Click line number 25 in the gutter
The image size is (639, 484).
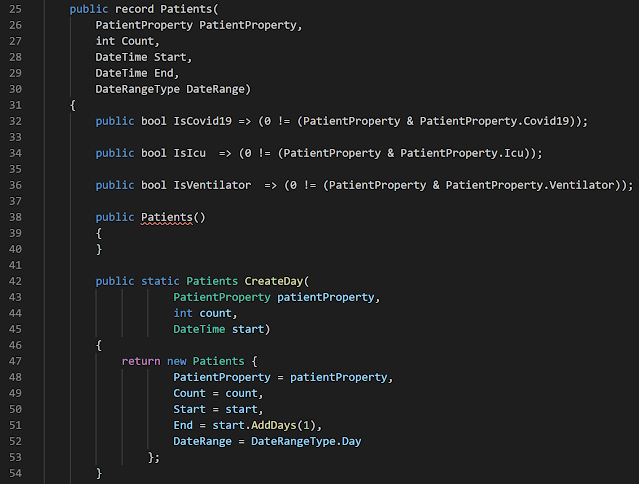(x=15, y=9)
